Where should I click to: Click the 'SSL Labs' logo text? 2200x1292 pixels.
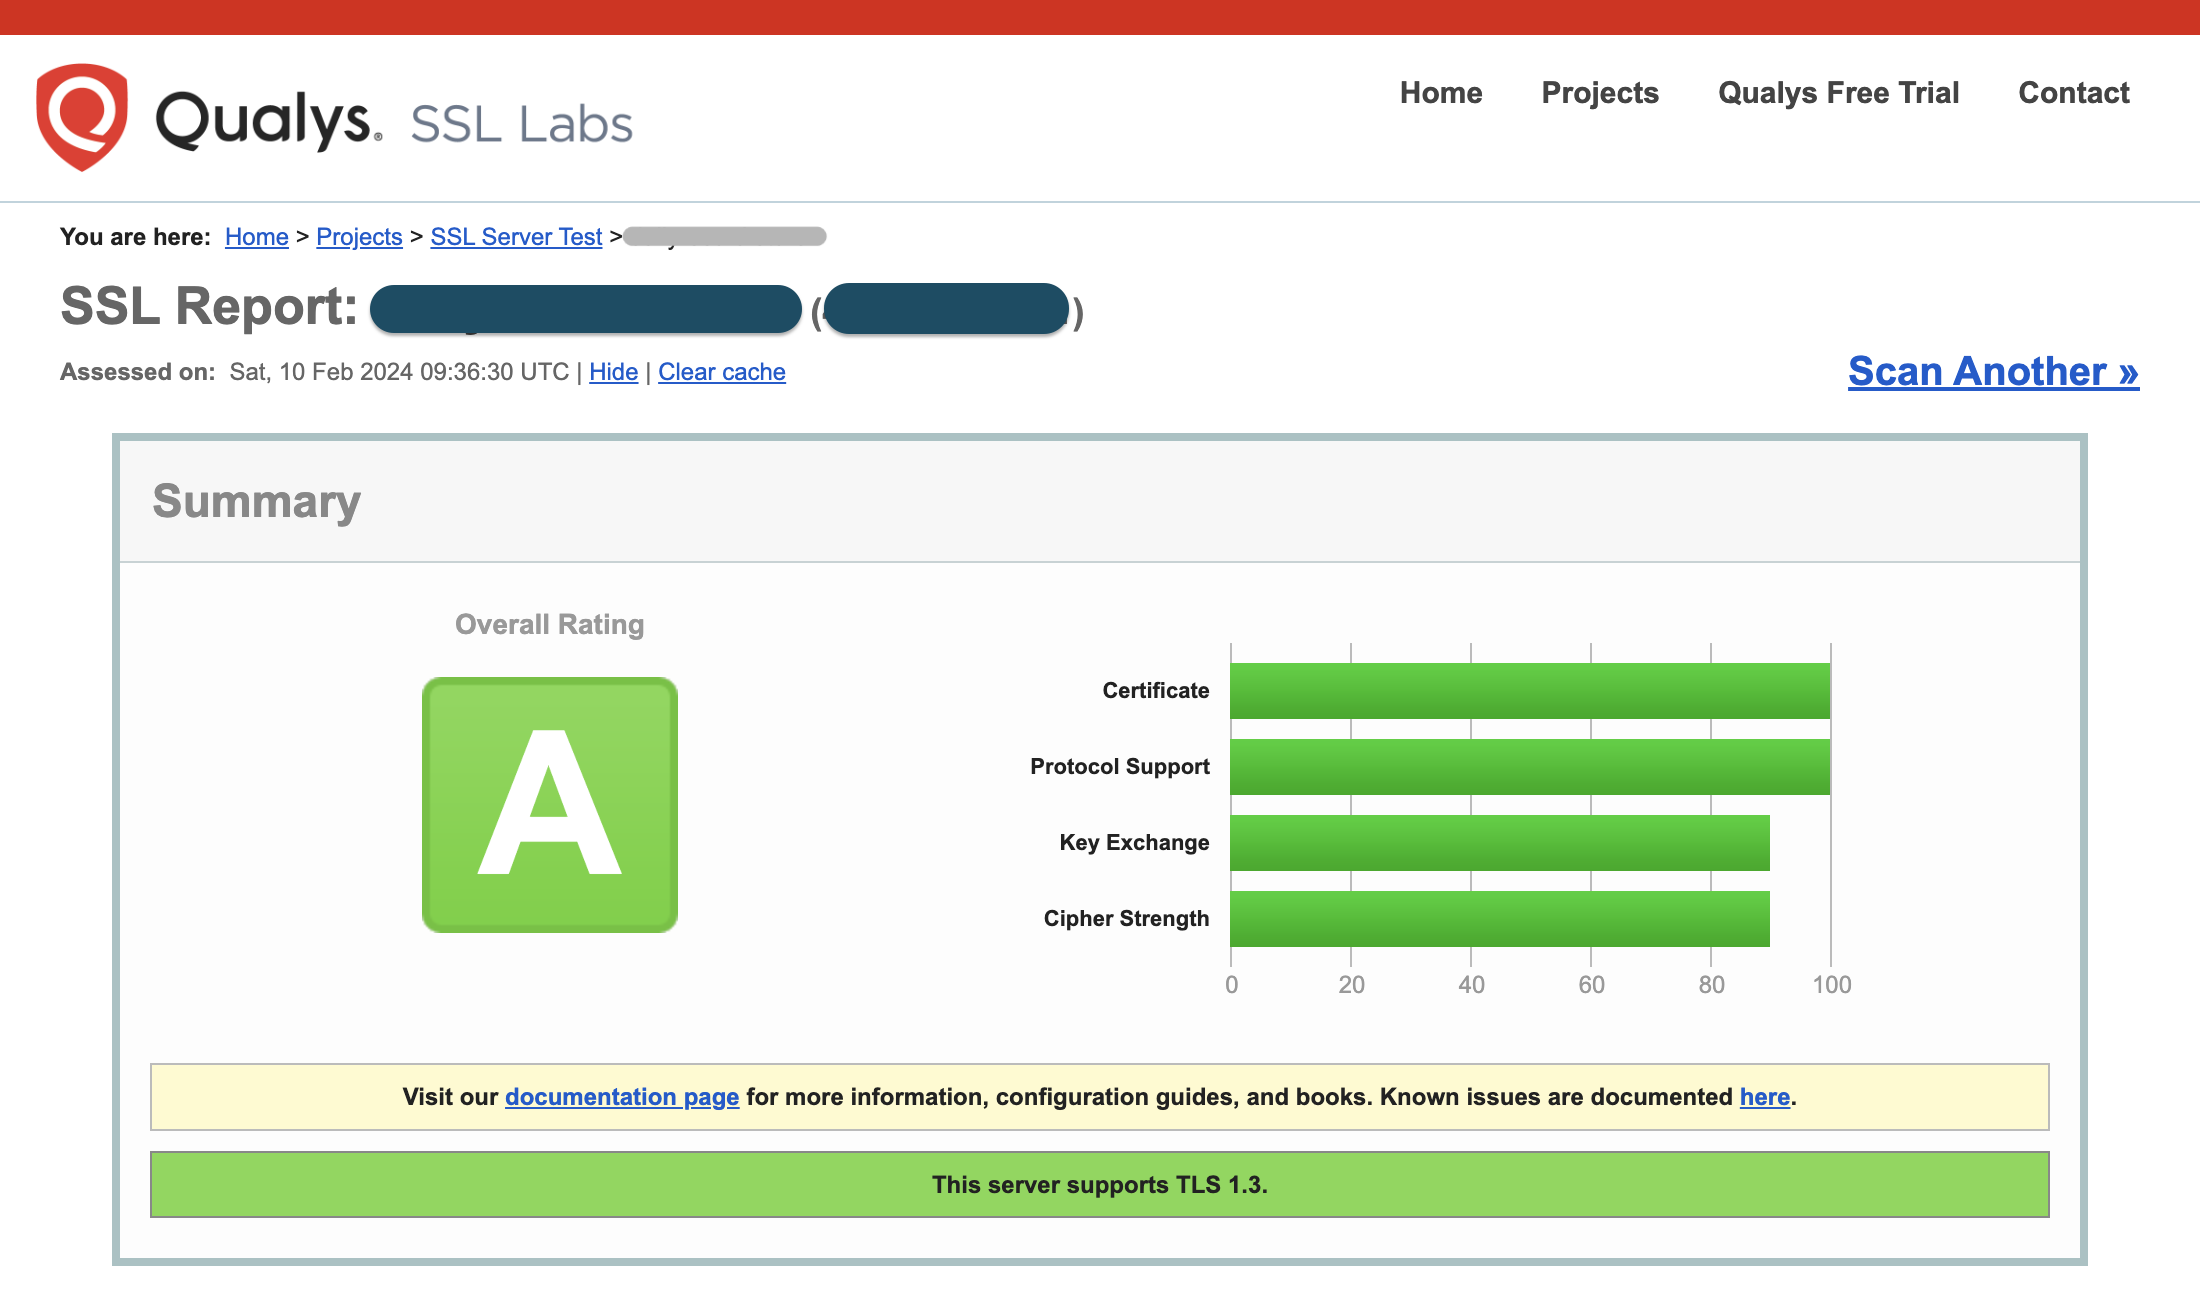522,124
